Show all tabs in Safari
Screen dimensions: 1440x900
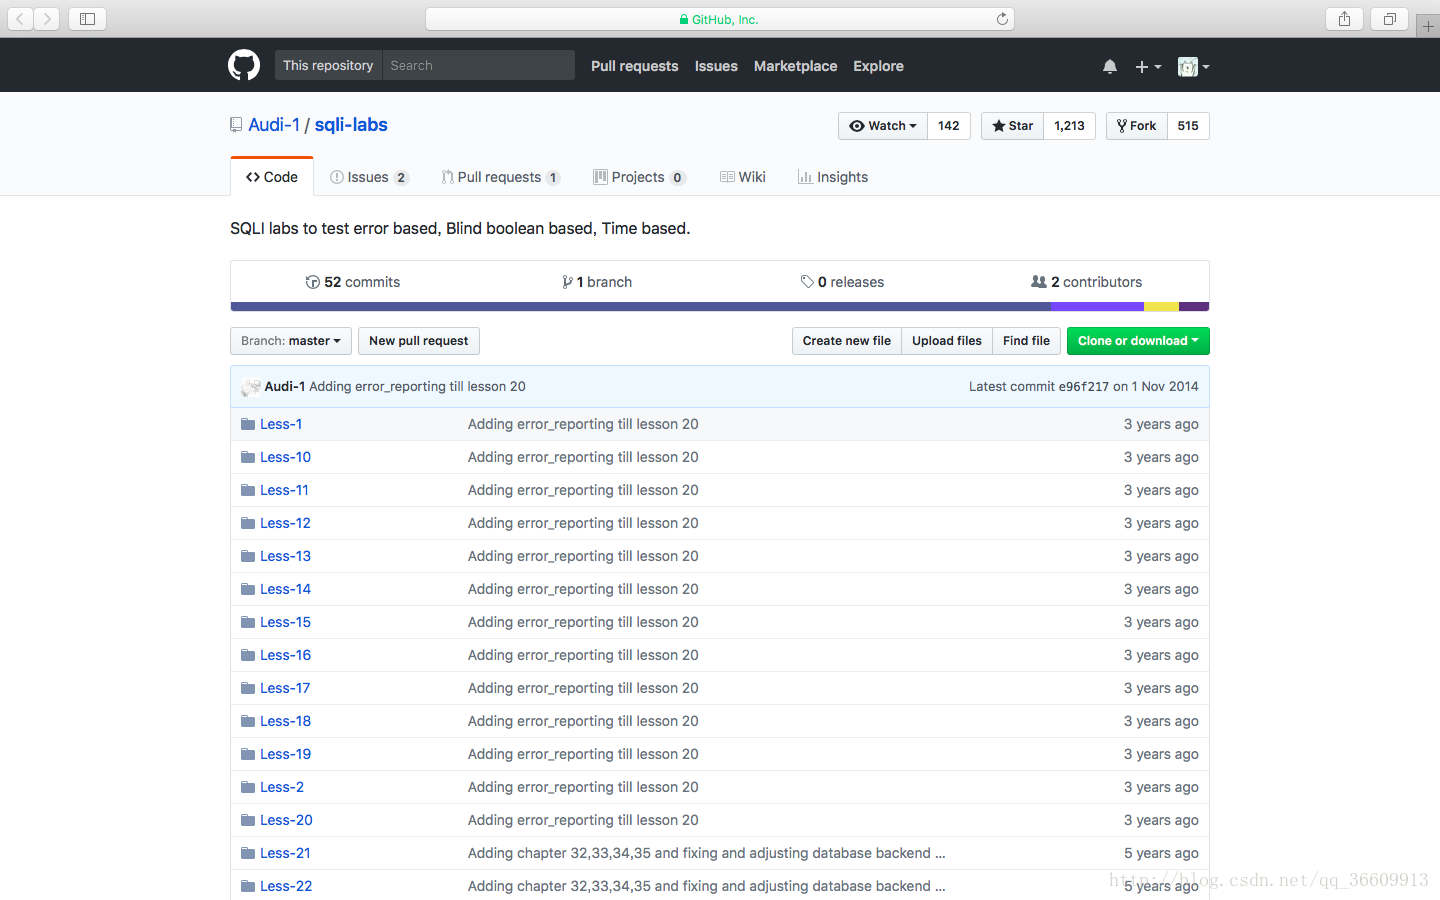[1390, 19]
